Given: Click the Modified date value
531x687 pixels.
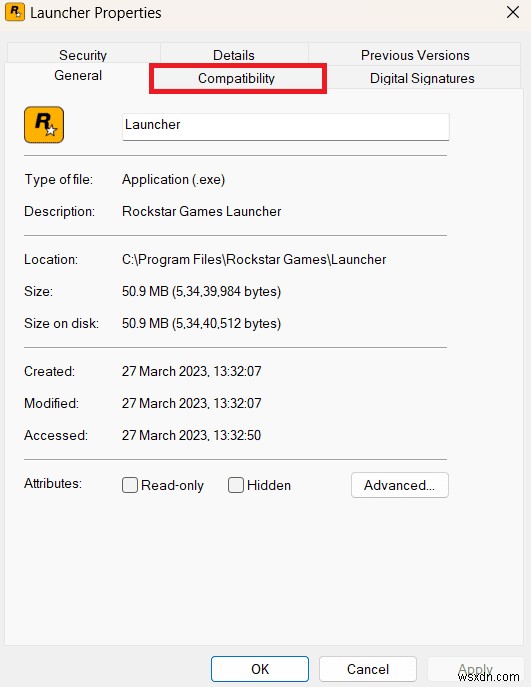Looking at the screenshot, I should (191, 403).
